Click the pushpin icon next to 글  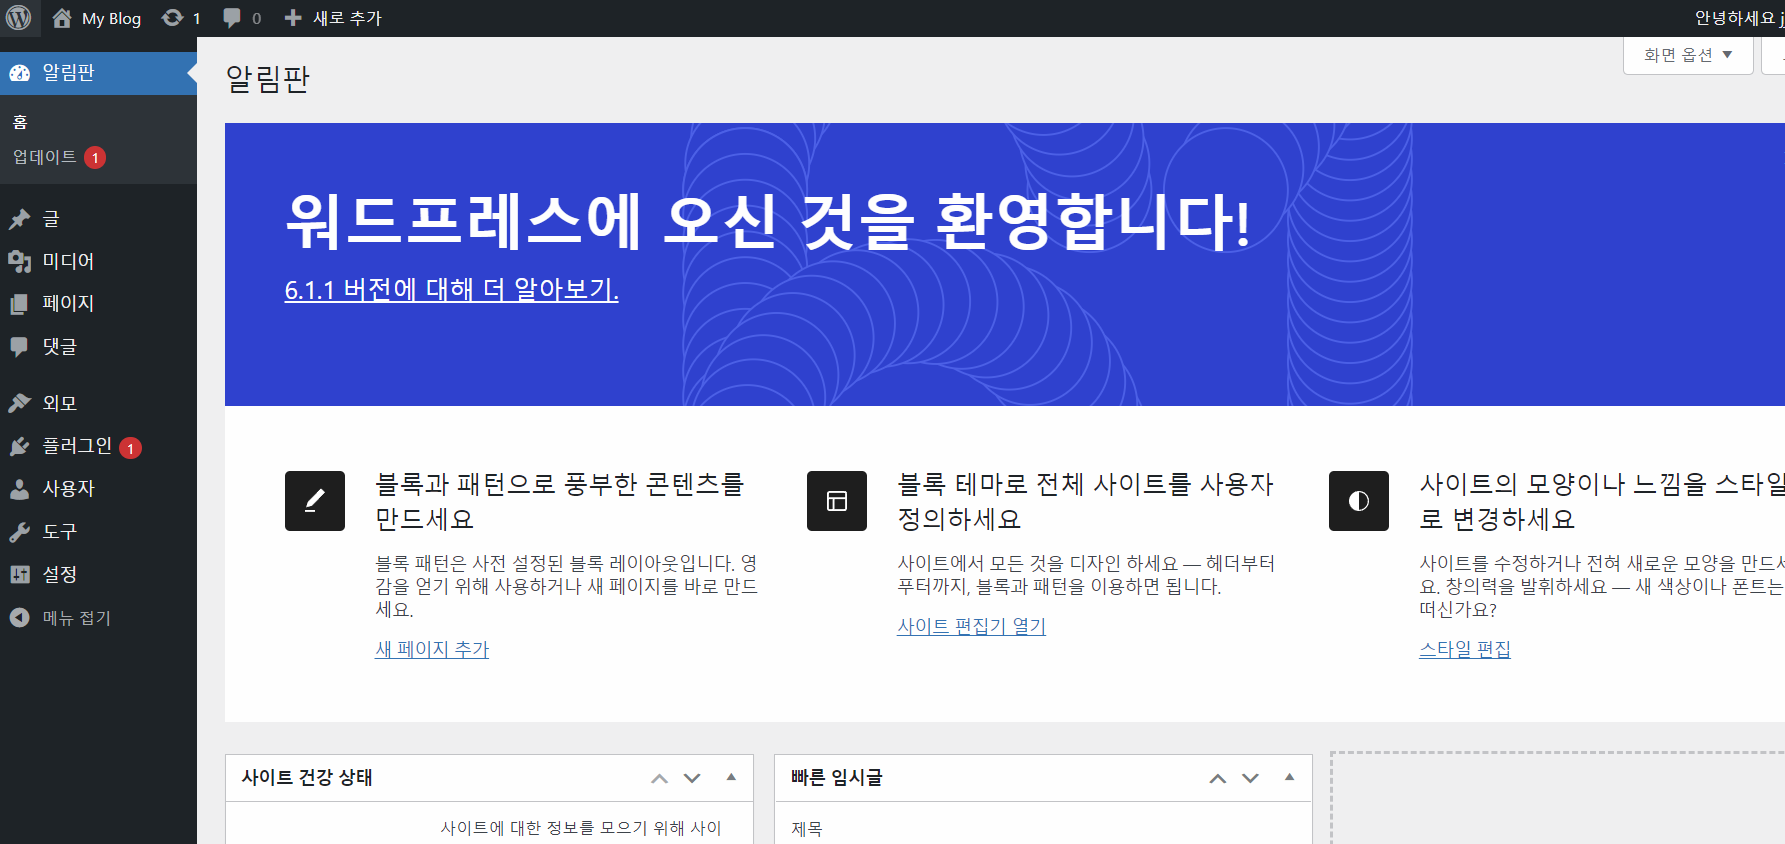click(x=20, y=219)
